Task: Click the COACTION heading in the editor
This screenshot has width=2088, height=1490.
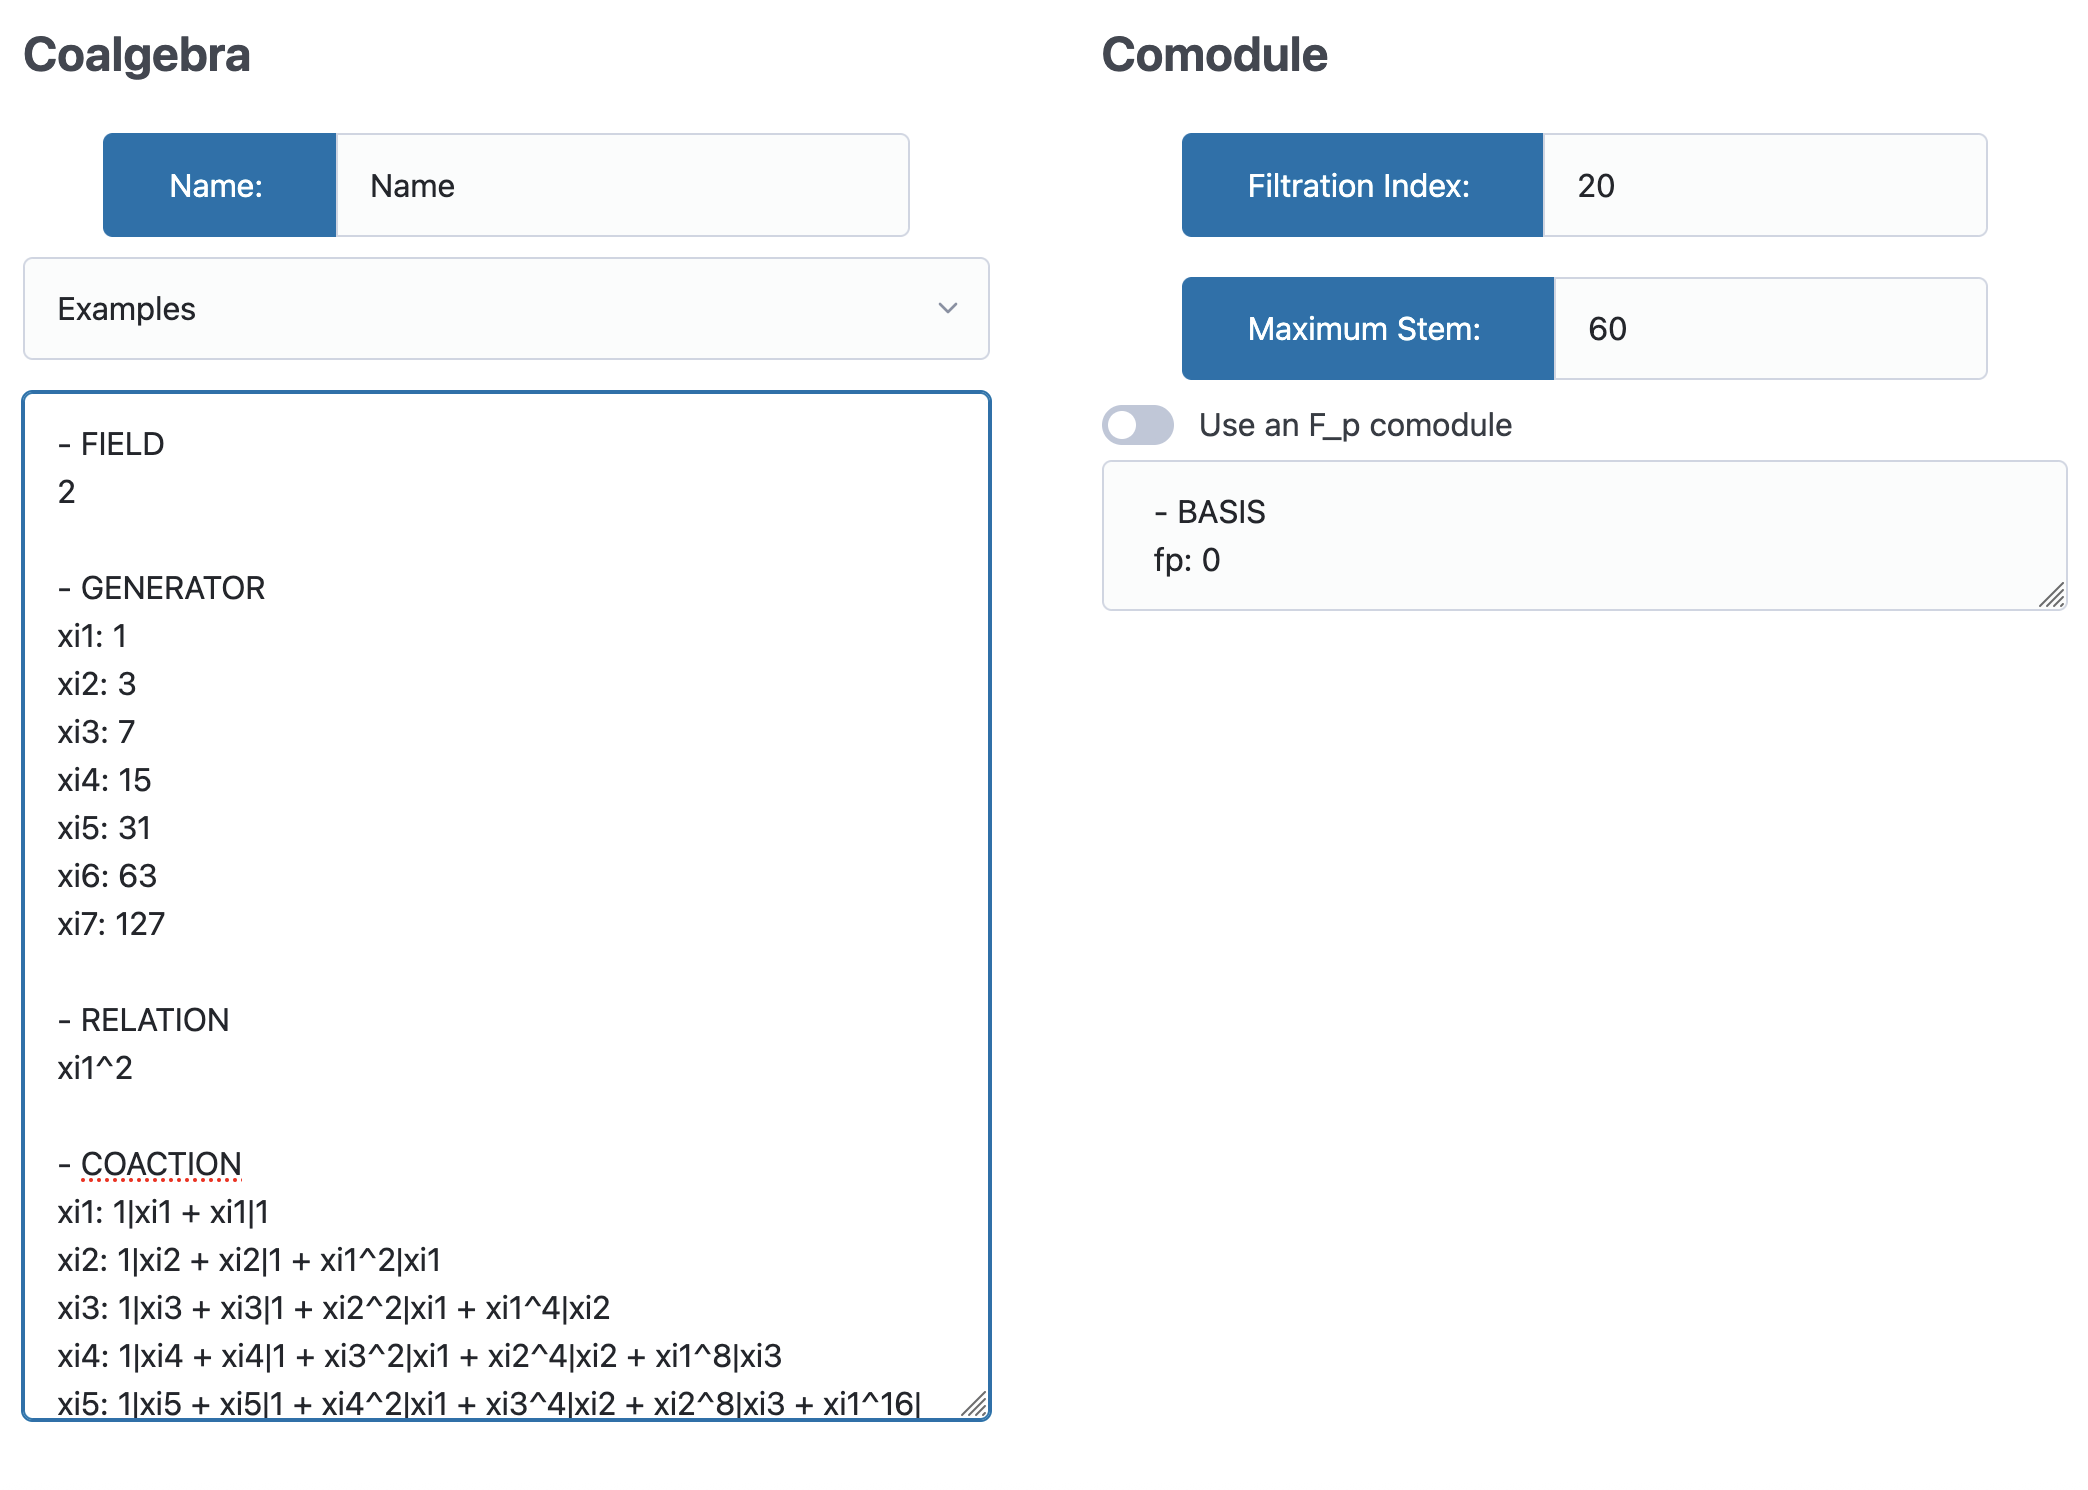Action: tap(150, 1164)
